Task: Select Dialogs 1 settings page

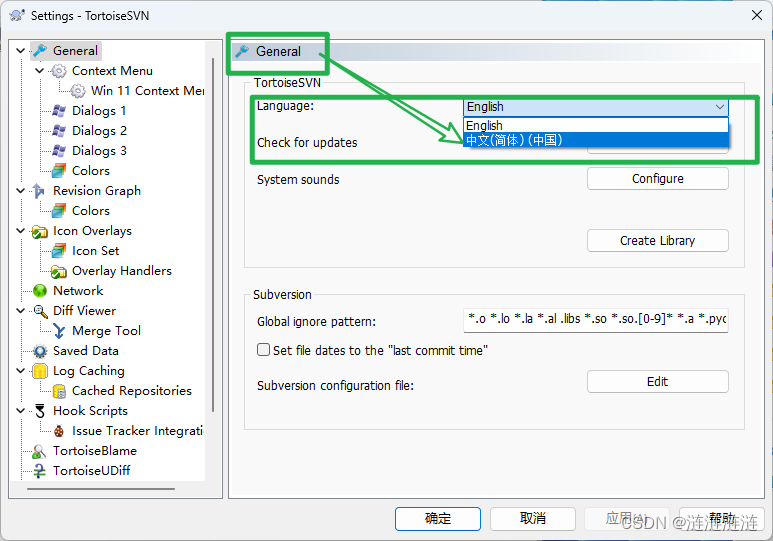Action: pyautogui.click(x=99, y=110)
